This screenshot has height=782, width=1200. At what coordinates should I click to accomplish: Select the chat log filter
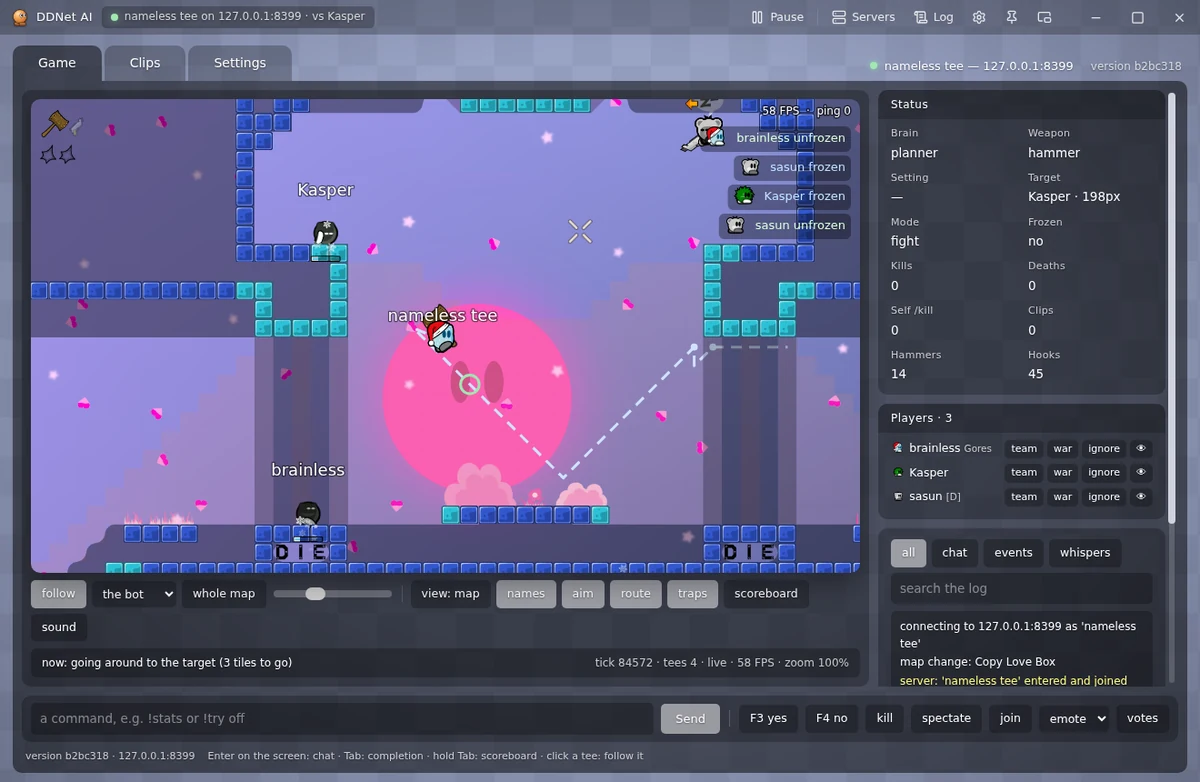click(x=955, y=552)
